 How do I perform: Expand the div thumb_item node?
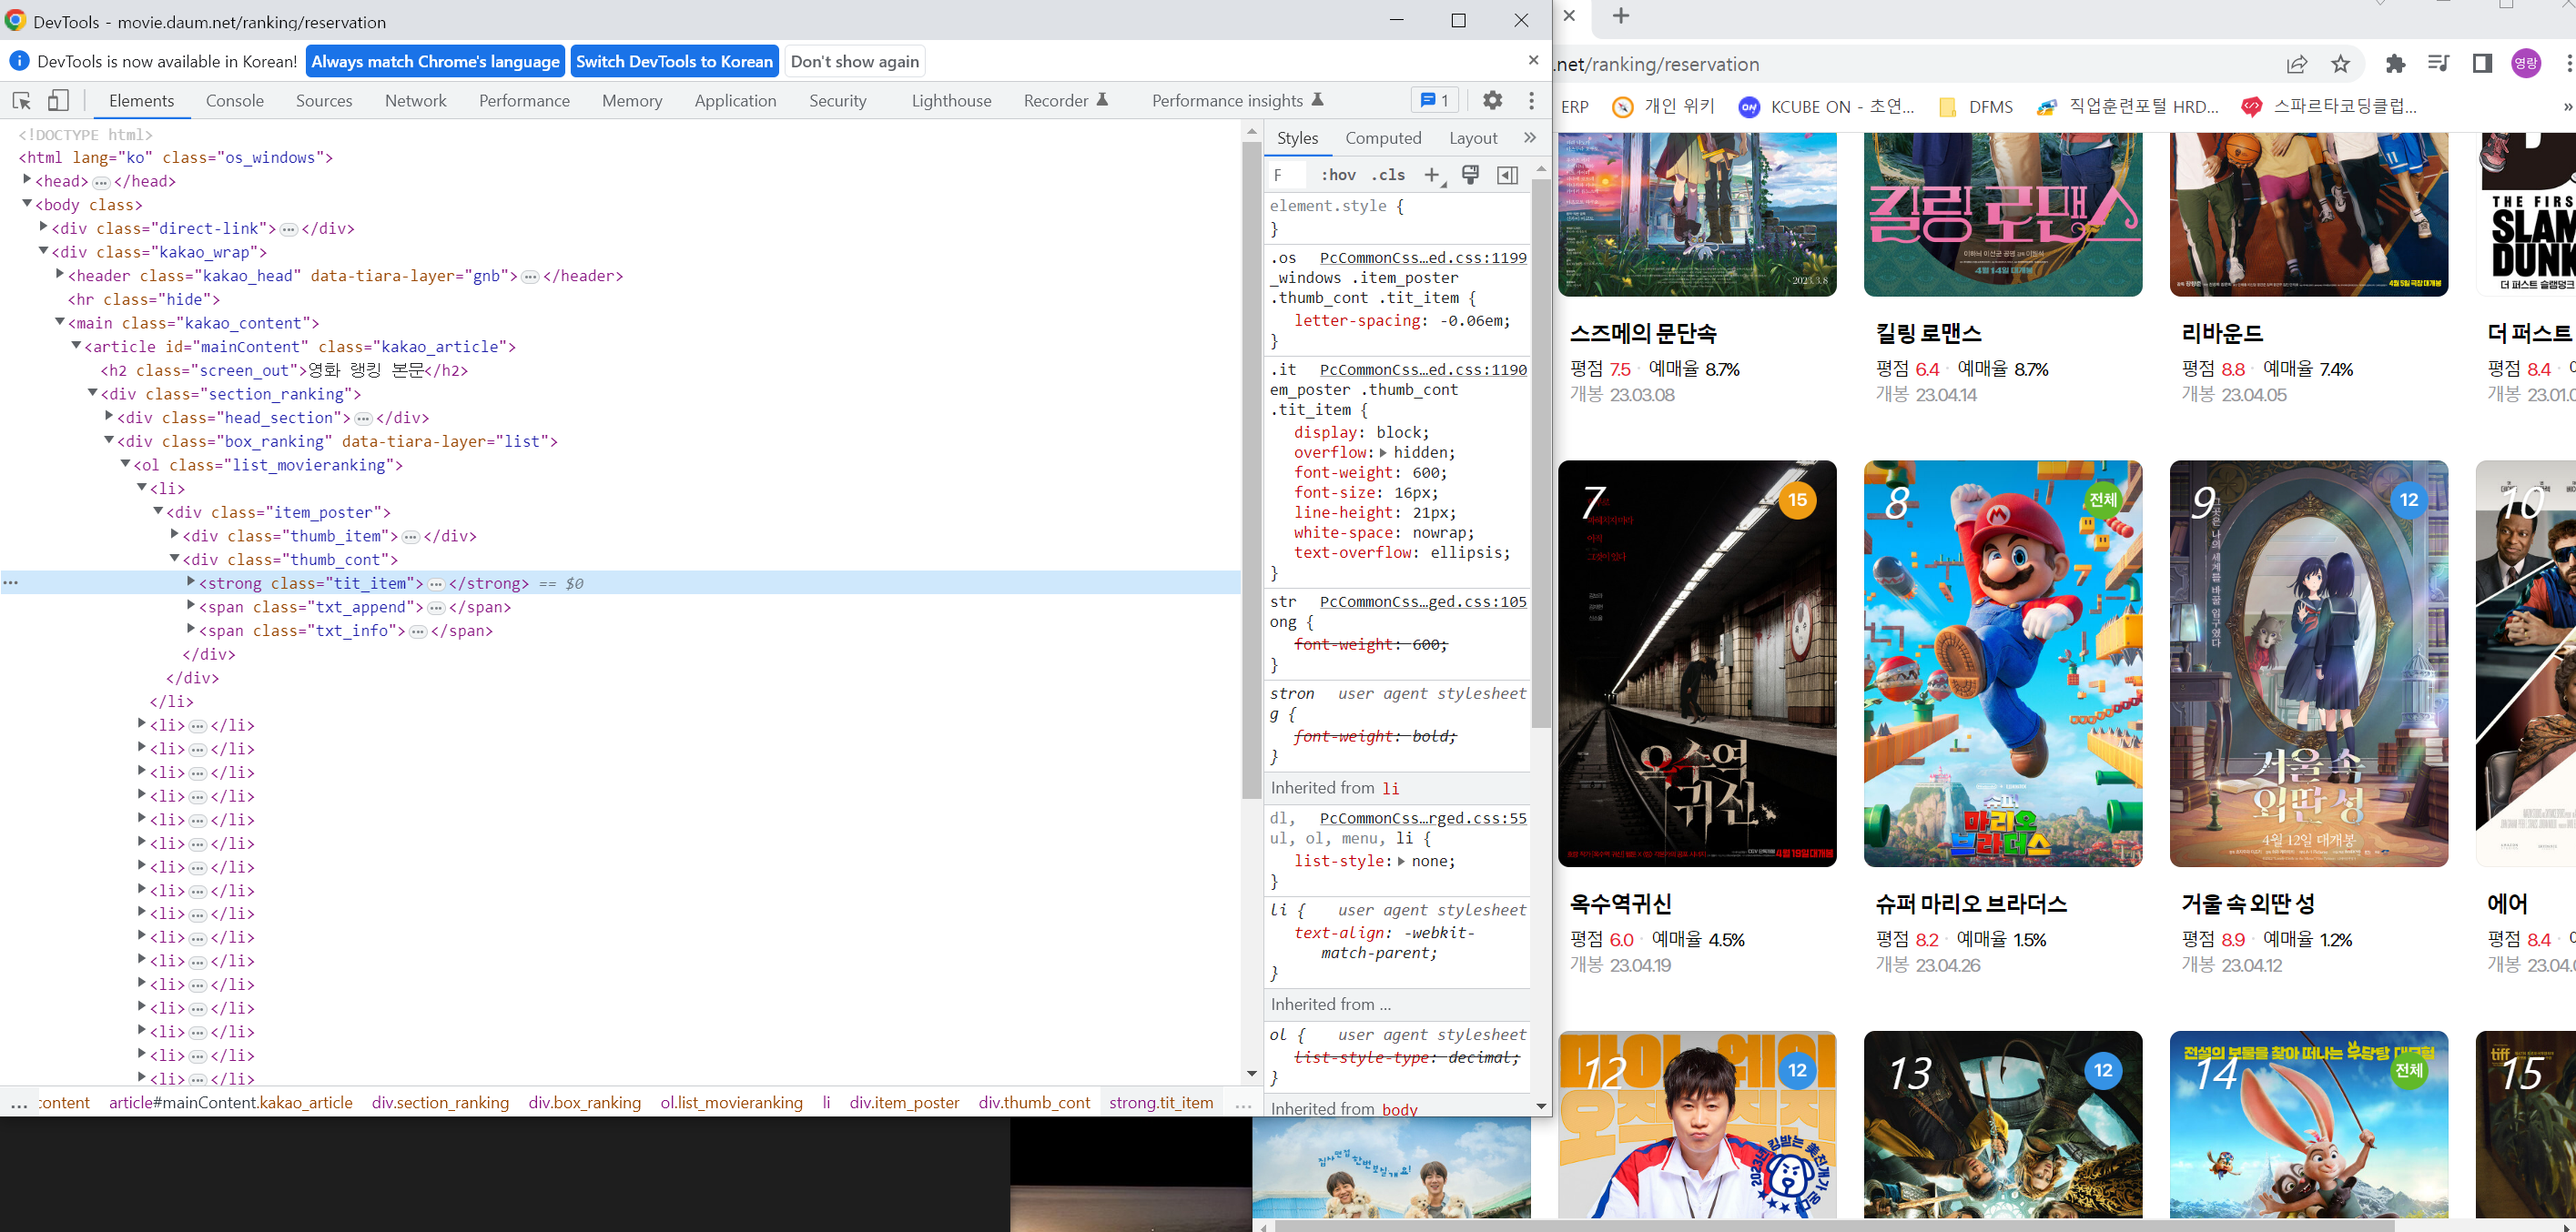(174, 535)
